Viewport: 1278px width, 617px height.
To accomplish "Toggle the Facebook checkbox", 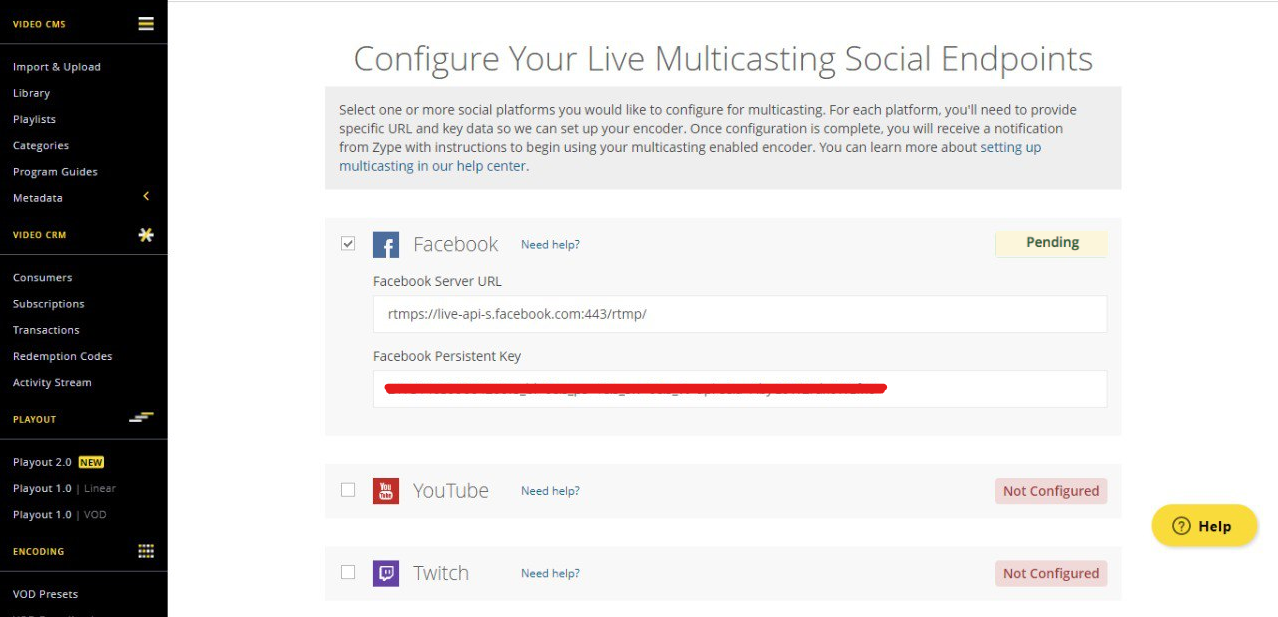I will 348,243.
